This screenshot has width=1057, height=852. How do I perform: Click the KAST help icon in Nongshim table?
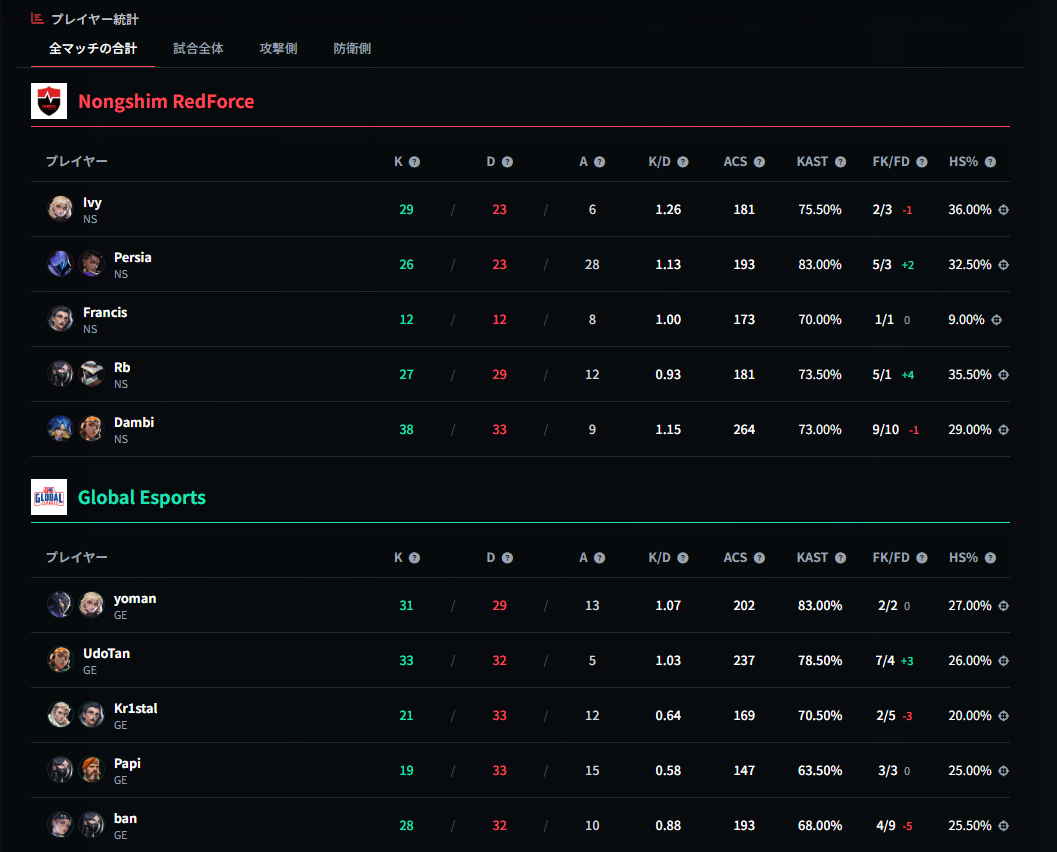(840, 162)
